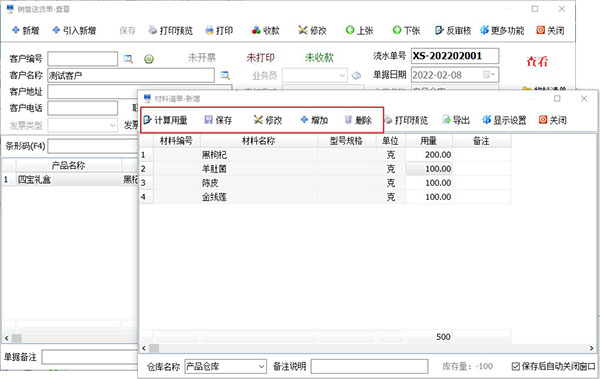
Task: Click 增加 in the material list toolbar
Action: (x=314, y=120)
